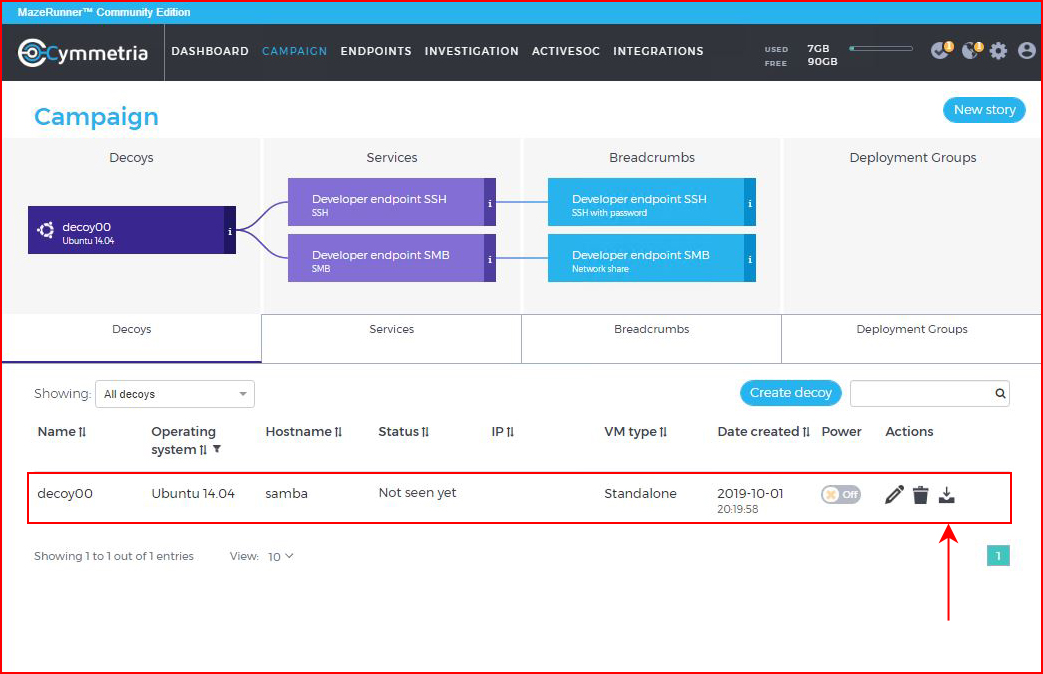Image resolution: width=1043 pixels, height=674 pixels.
Task: Switch to the Deployment Groups tab
Action: pyautogui.click(x=912, y=338)
